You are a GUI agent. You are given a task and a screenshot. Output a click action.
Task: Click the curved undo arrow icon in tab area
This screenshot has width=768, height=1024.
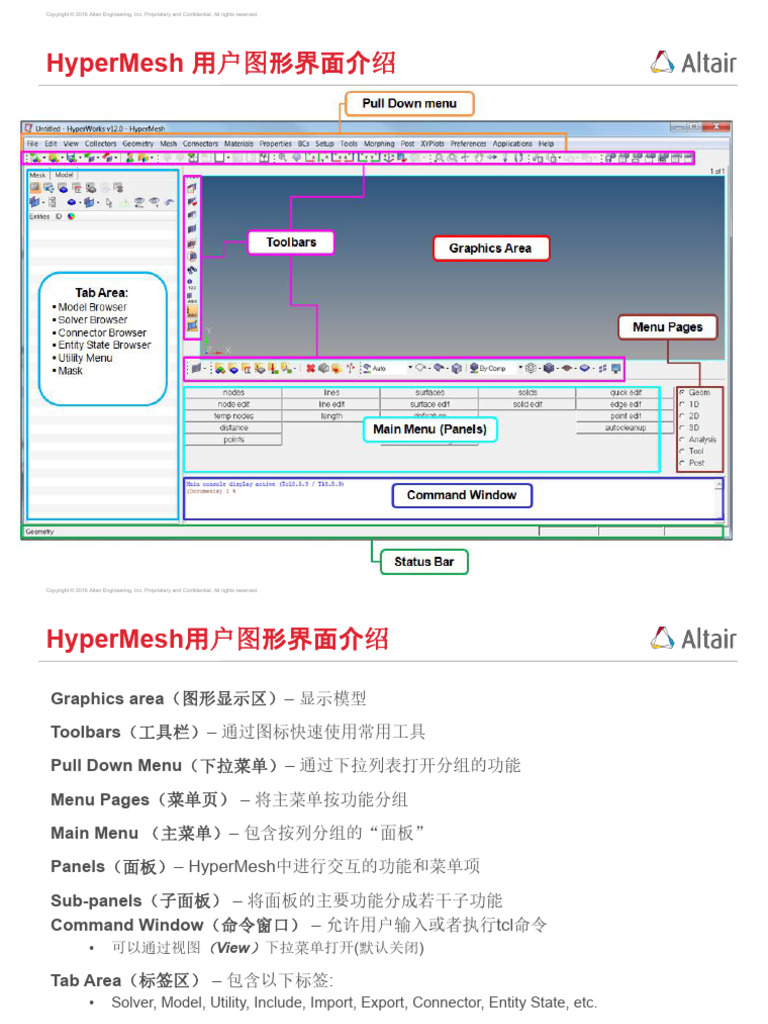(170, 202)
